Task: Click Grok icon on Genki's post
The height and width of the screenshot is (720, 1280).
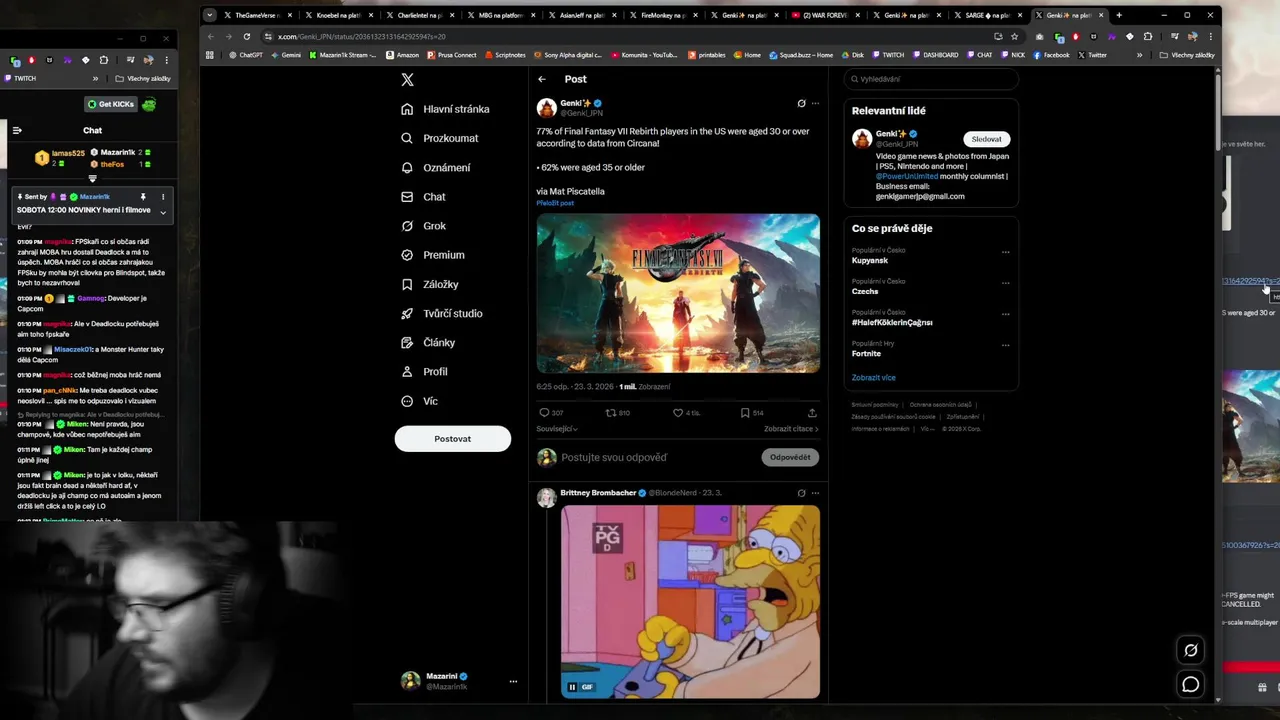Action: (x=801, y=103)
